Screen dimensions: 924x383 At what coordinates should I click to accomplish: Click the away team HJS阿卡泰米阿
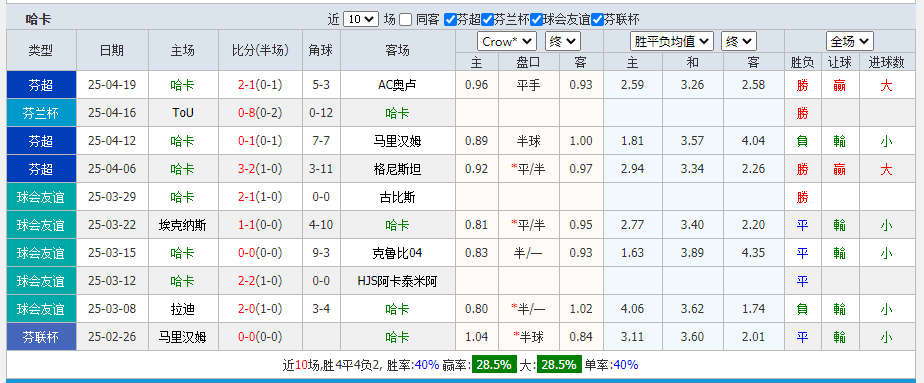[397, 281]
